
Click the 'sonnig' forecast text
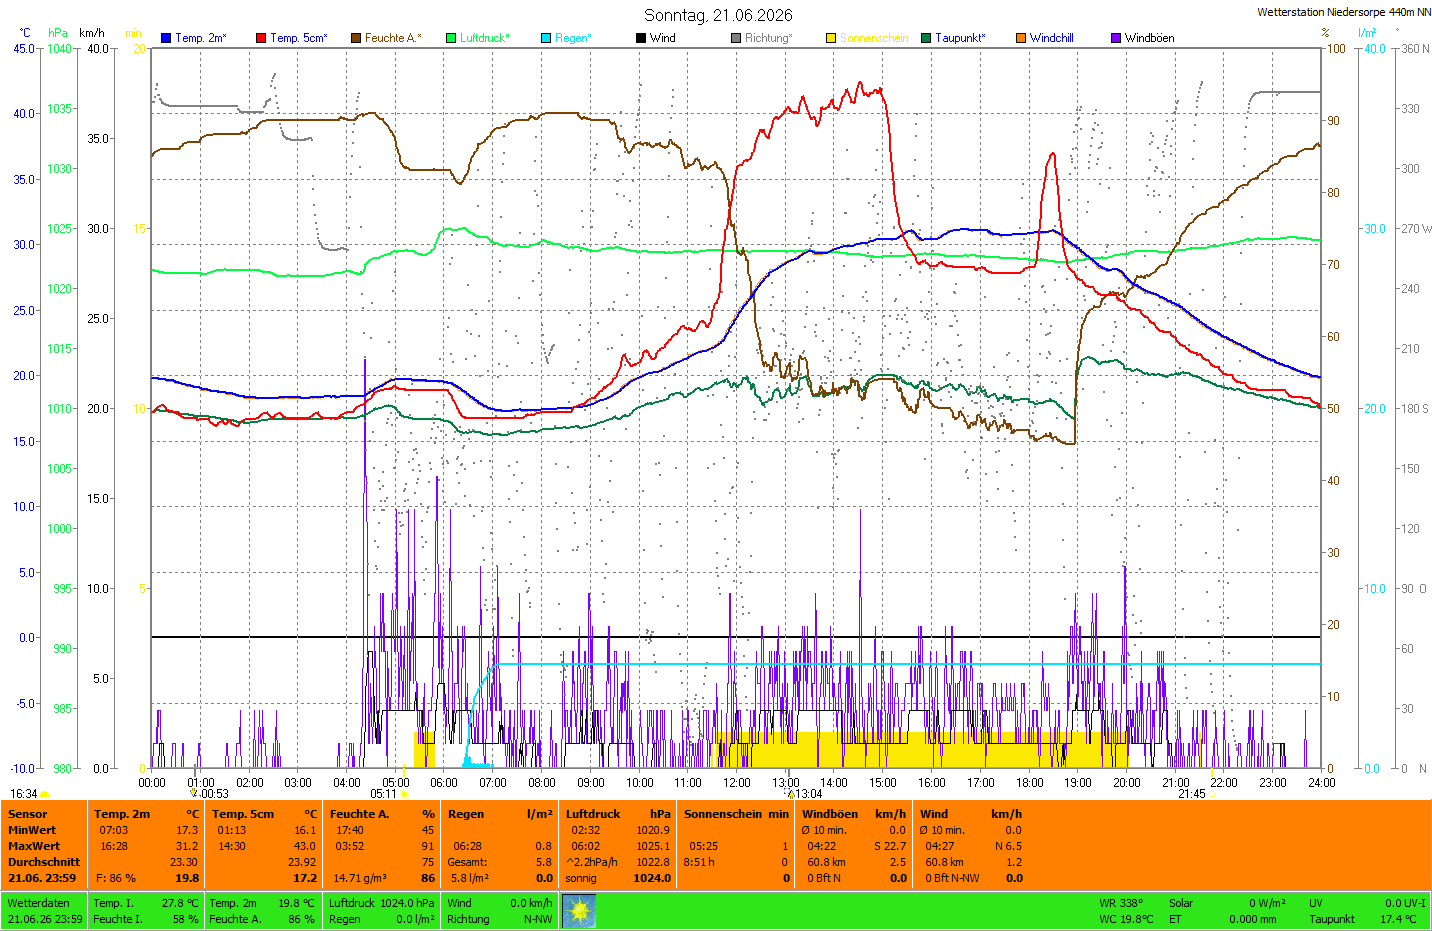581,878
